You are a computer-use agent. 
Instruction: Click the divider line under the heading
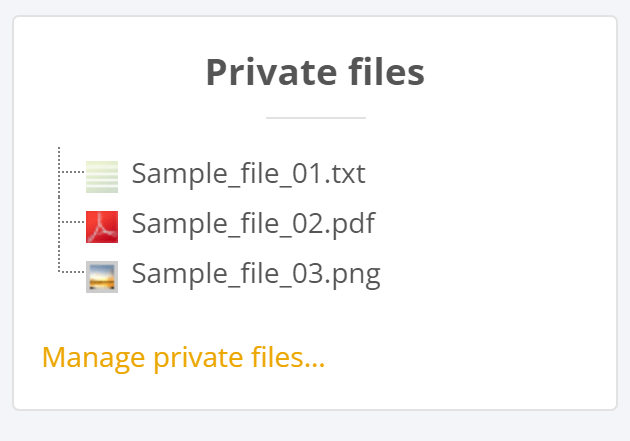click(x=315, y=118)
